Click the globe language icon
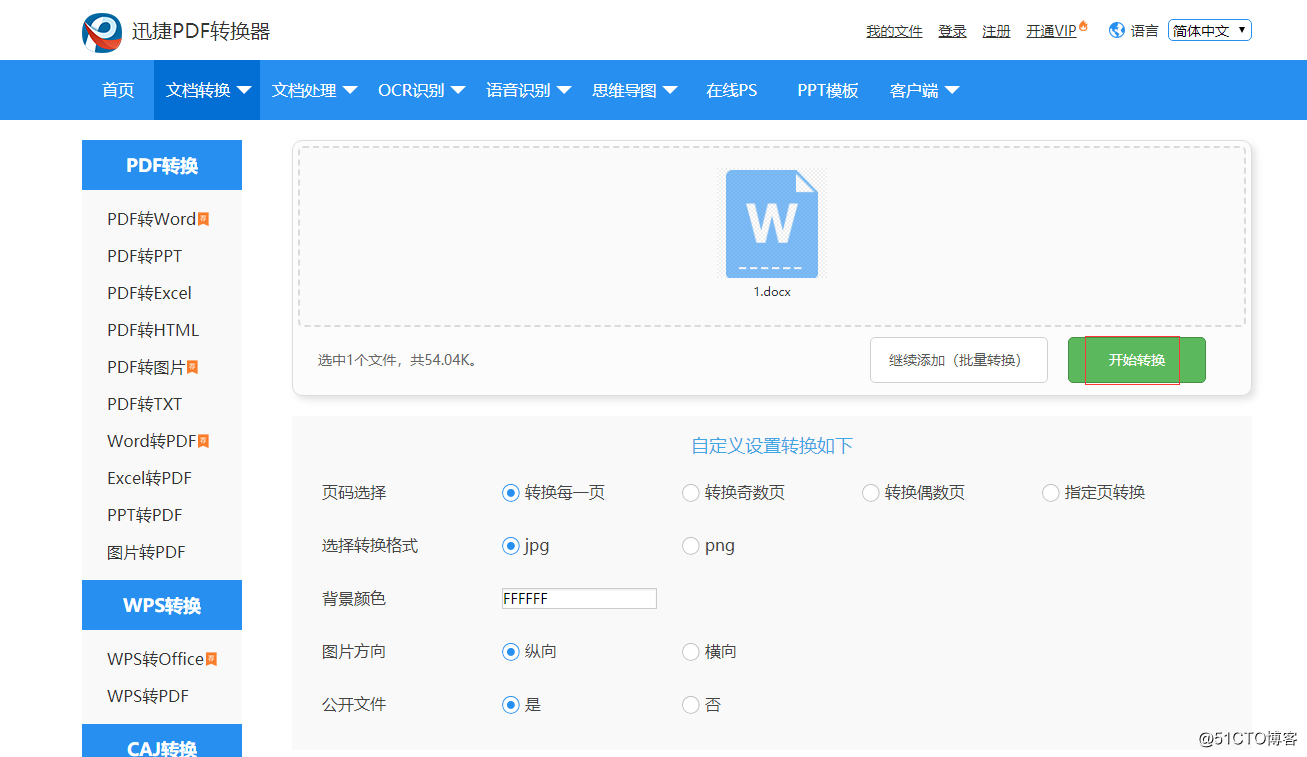Screen dimensions: 1307x757 [1117, 30]
